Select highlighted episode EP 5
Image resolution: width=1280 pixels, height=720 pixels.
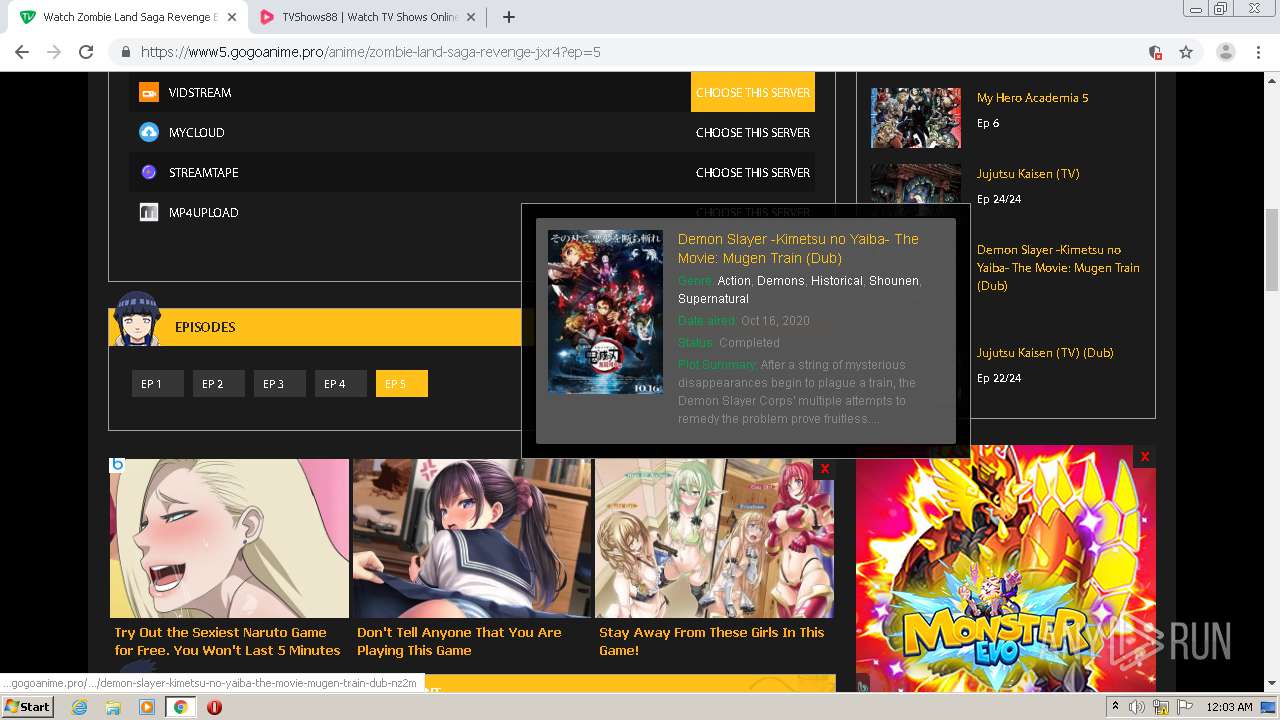401,384
